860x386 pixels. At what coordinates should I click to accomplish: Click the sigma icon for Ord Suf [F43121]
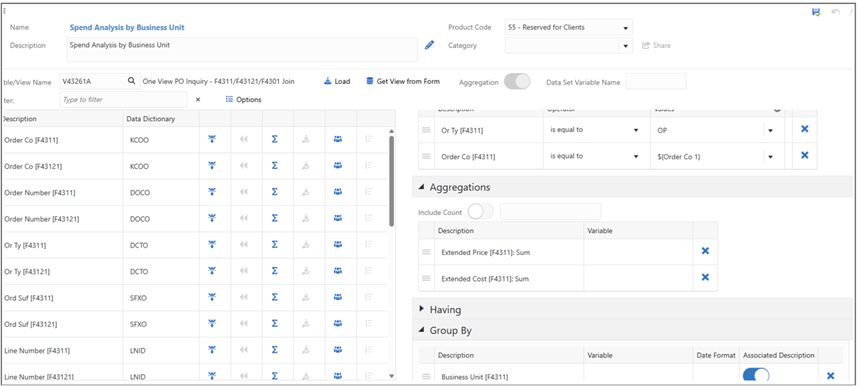click(274, 323)
